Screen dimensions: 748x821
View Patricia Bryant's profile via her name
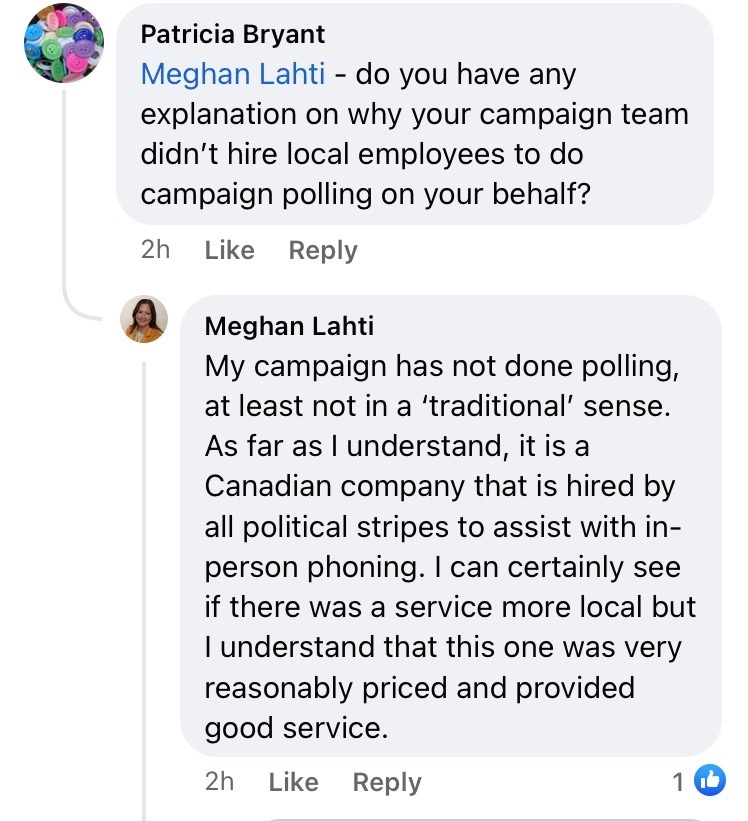click(x=232, y=35)
